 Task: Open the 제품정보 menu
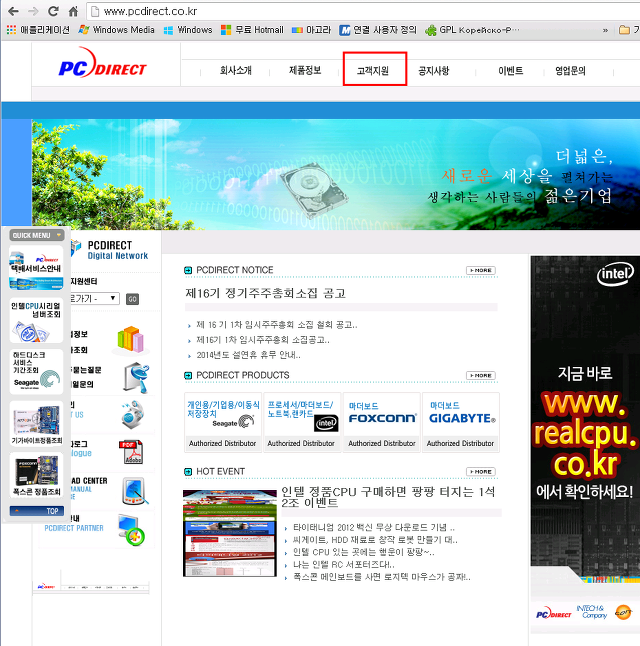(305, 70)
